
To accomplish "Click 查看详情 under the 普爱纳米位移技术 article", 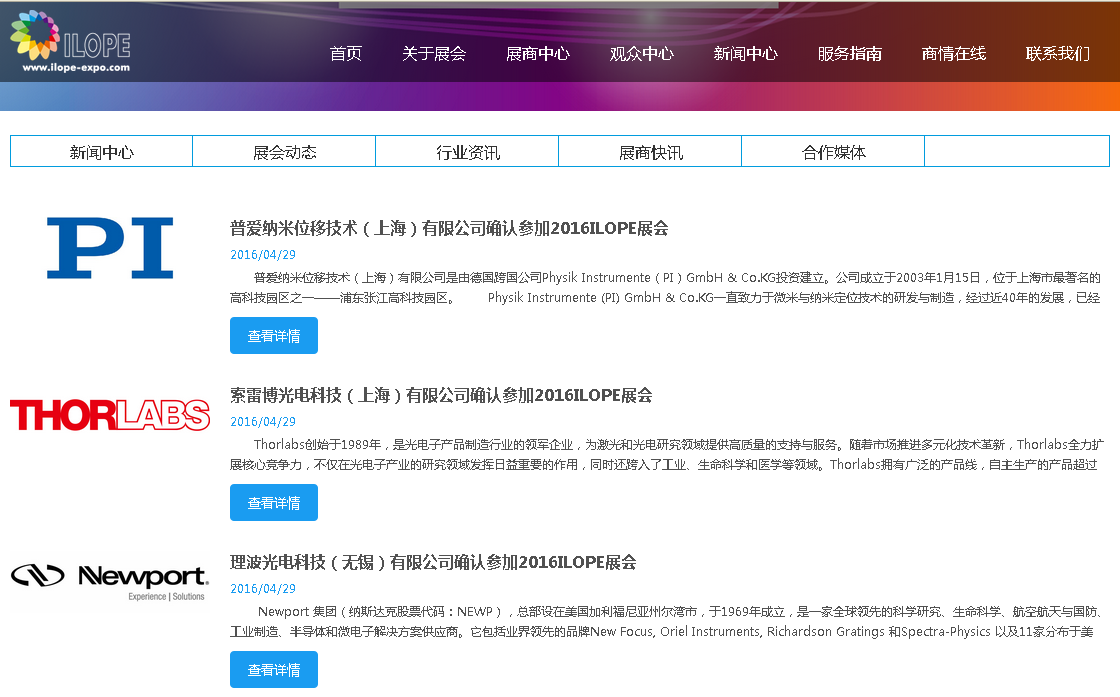I will point(274,336).
